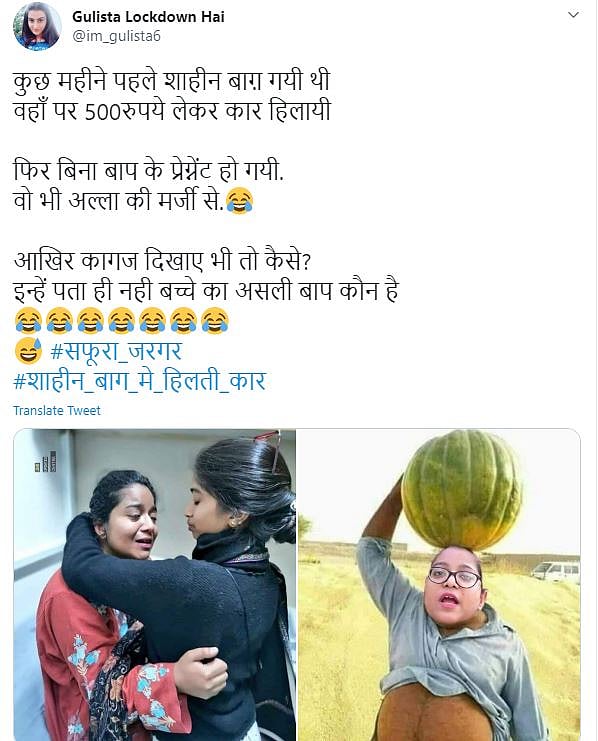Open the #सफूरा_जरगर hashtag

coord(116,351)
